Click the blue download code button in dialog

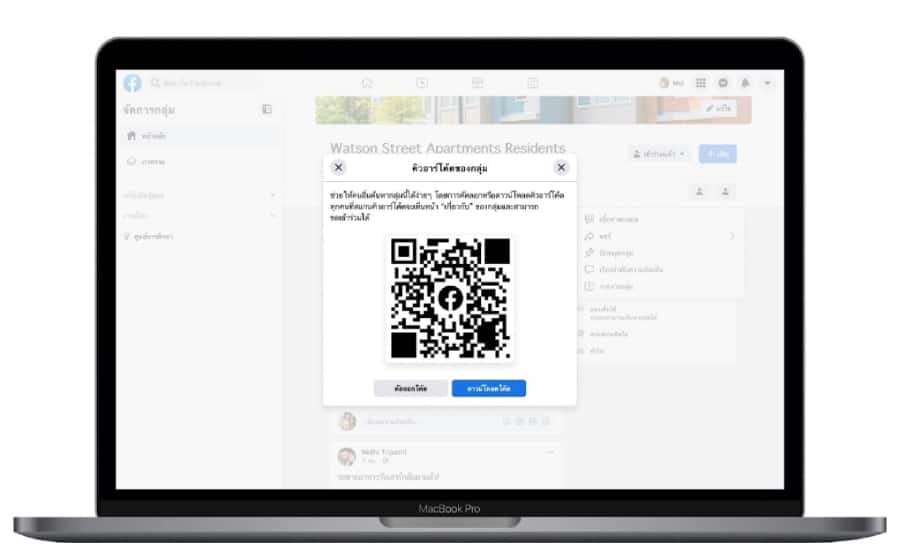[x=488, y=389]
